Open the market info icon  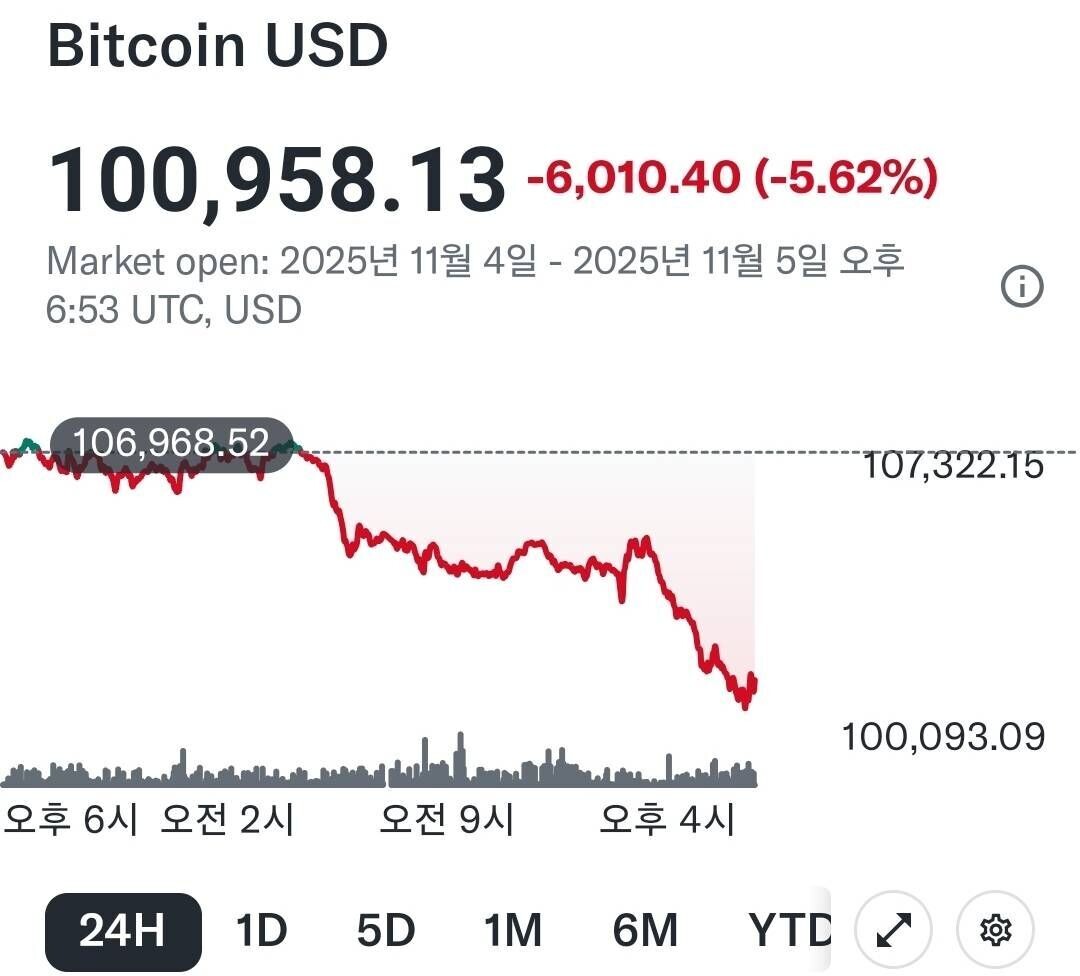click(x=1022, y=287)
